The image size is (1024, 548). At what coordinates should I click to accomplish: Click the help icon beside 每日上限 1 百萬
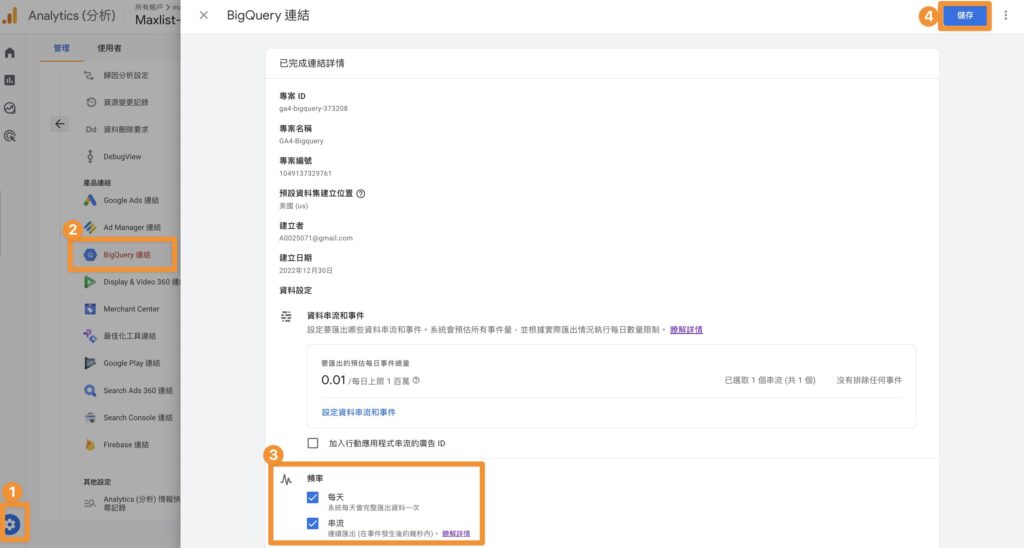pyautogui.click(x=416, y=380)
